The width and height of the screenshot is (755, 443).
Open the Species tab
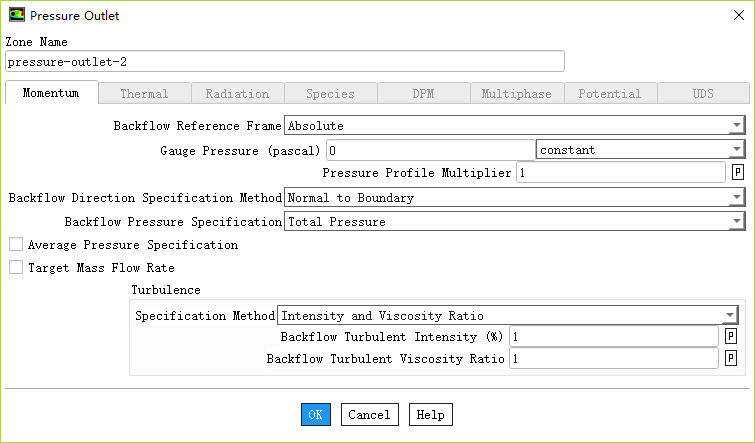pyautogui.click(x=330, y=94)
